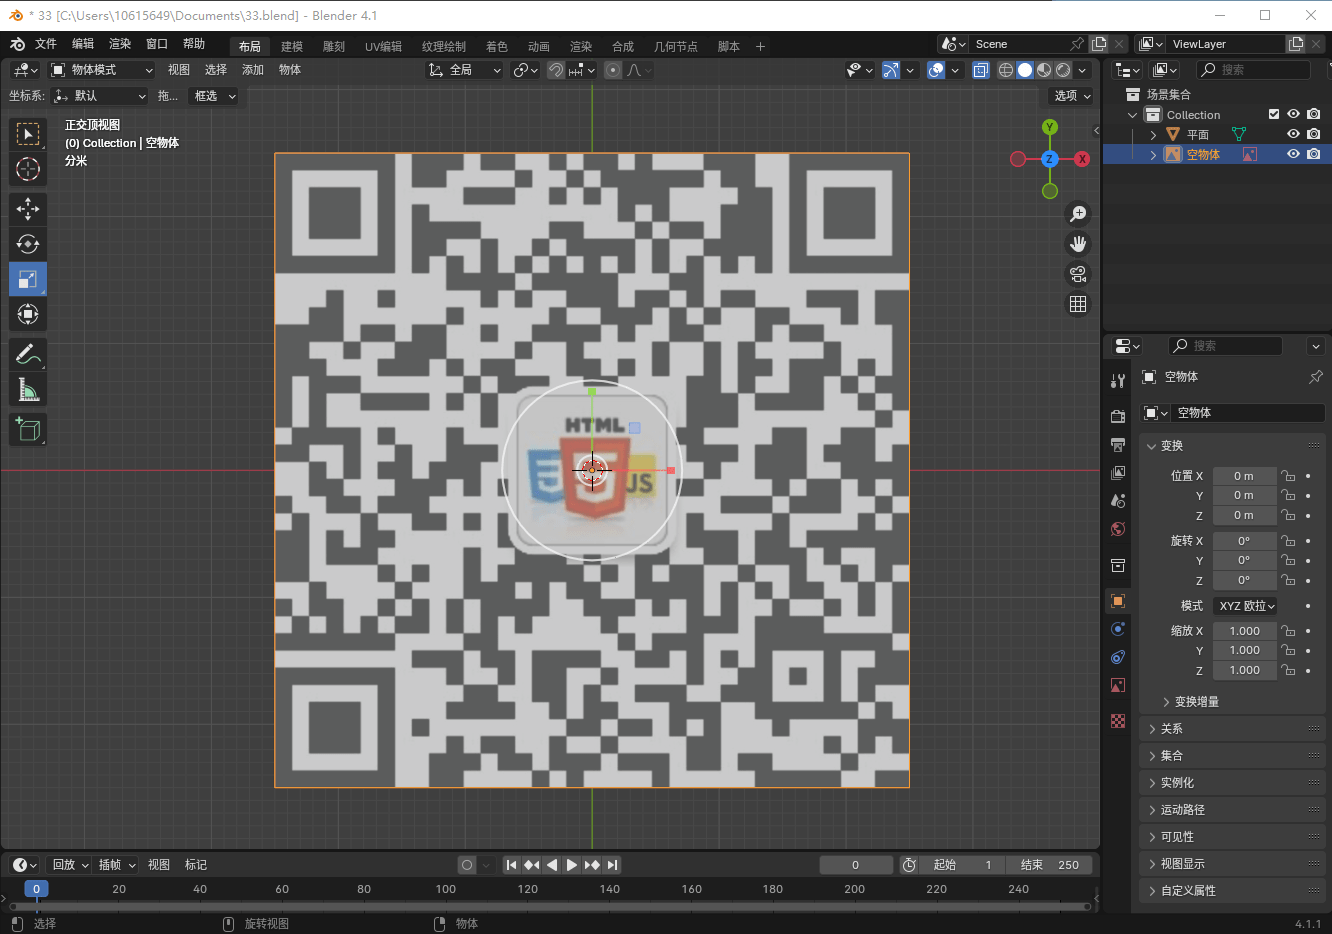Open the 编辑 menu
Image resolution: width=1332 pixels, height=934 pixels.
point(83,44)
